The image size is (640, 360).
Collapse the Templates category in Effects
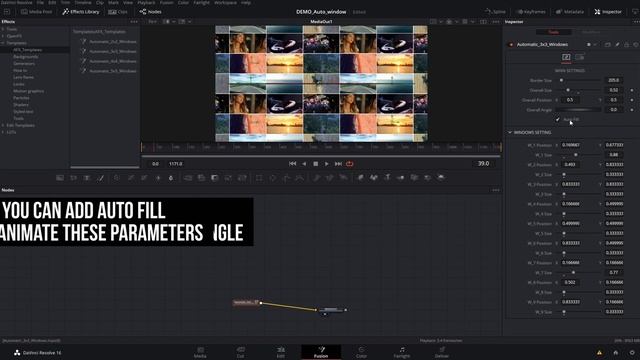click(x=3, y=43)
